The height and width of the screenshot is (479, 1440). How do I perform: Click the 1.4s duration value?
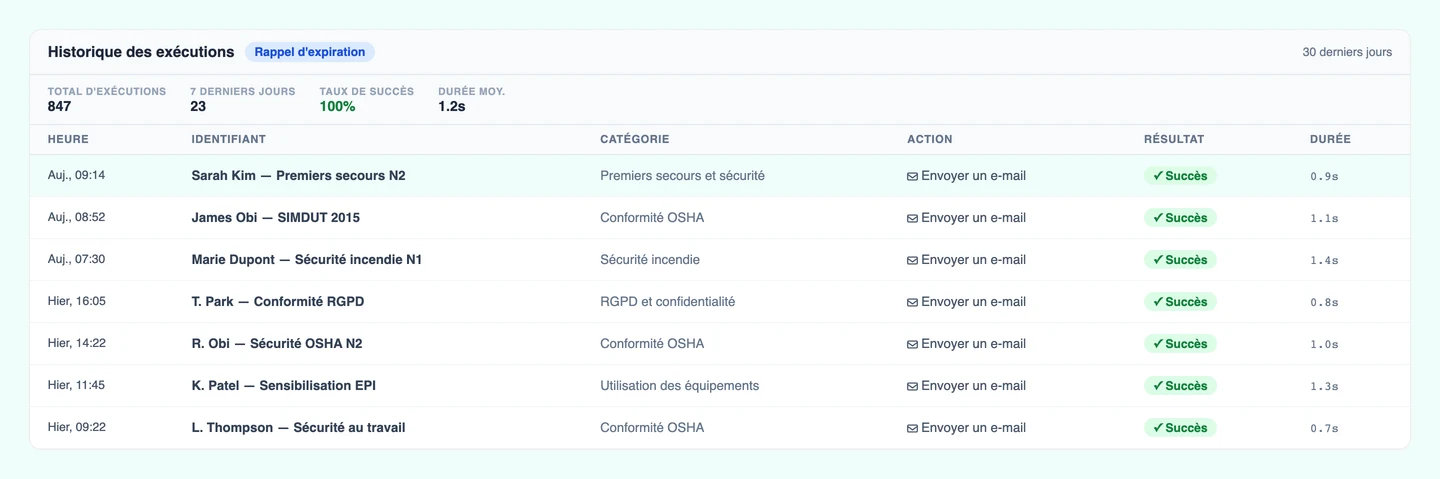point(1324,260)
